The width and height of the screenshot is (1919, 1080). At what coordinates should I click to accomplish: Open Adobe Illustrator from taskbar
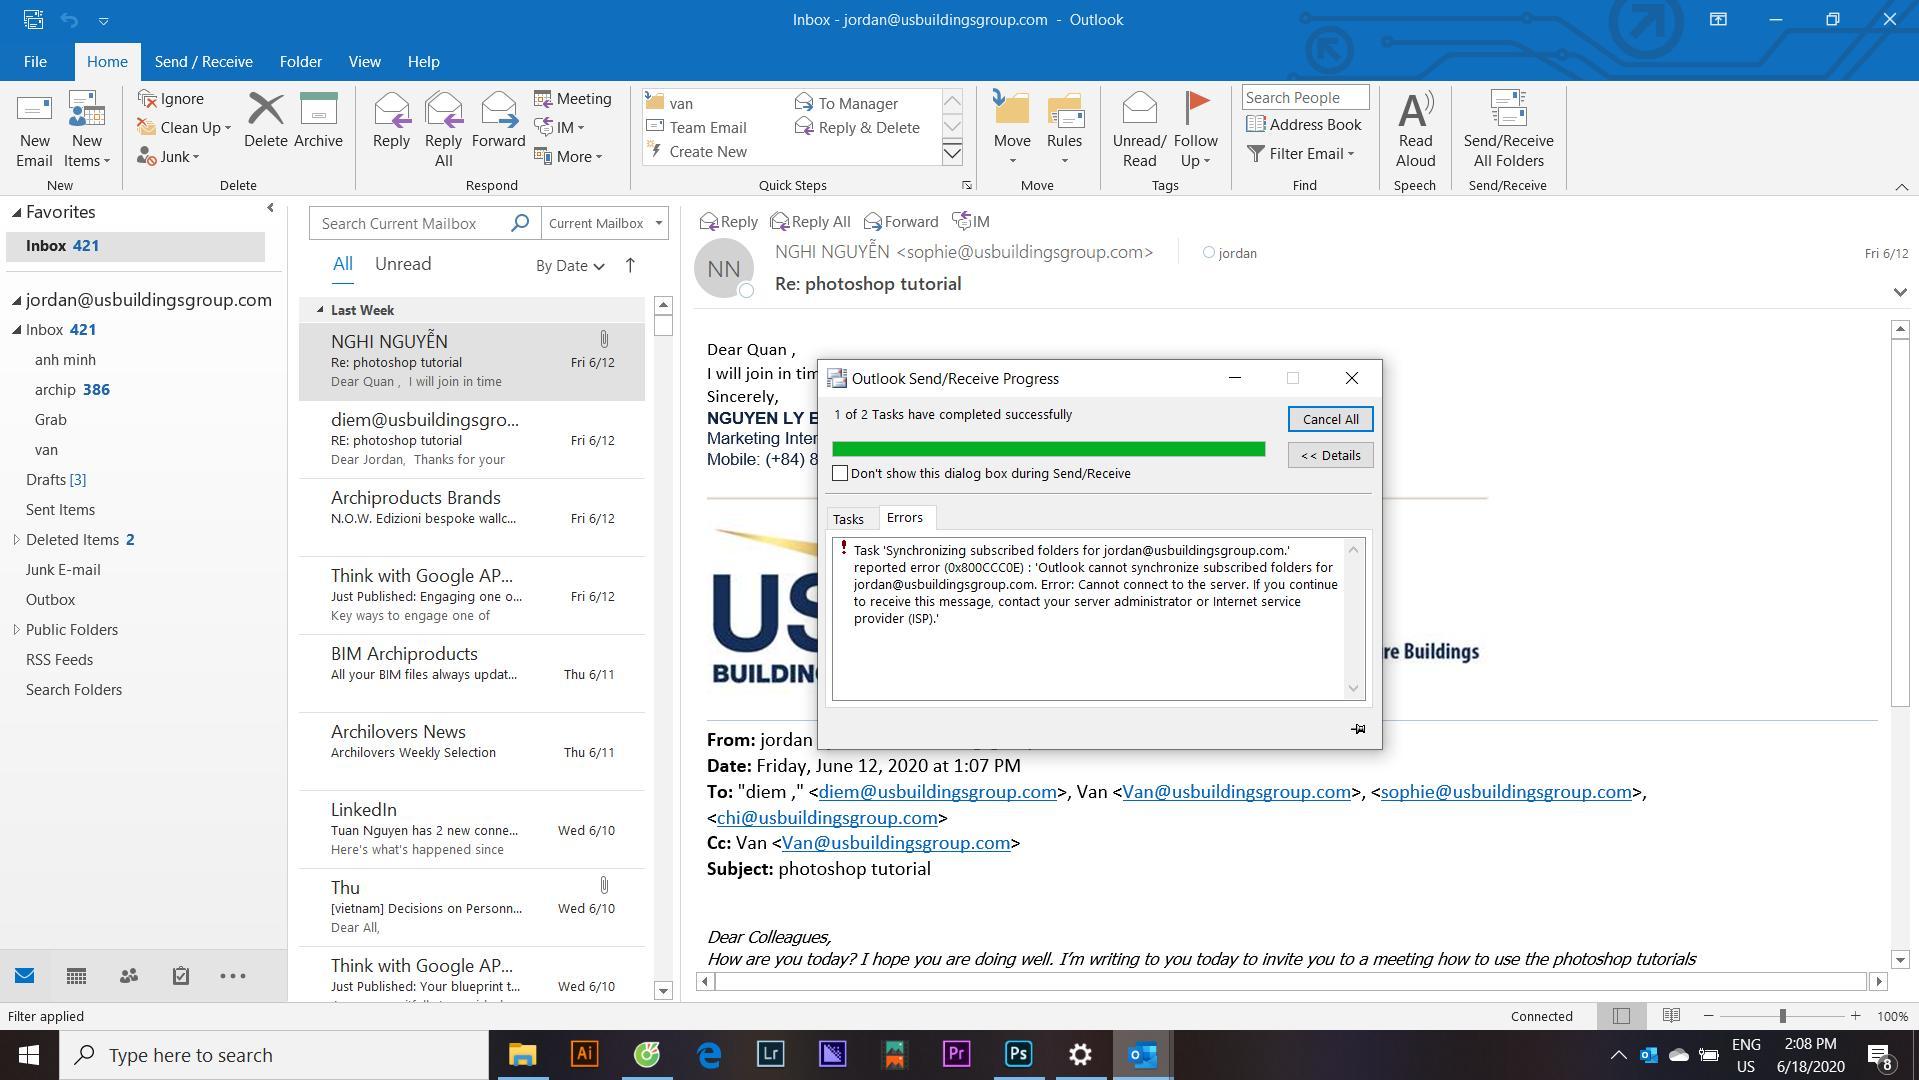pyautogui.click(x=585, y=1054)
